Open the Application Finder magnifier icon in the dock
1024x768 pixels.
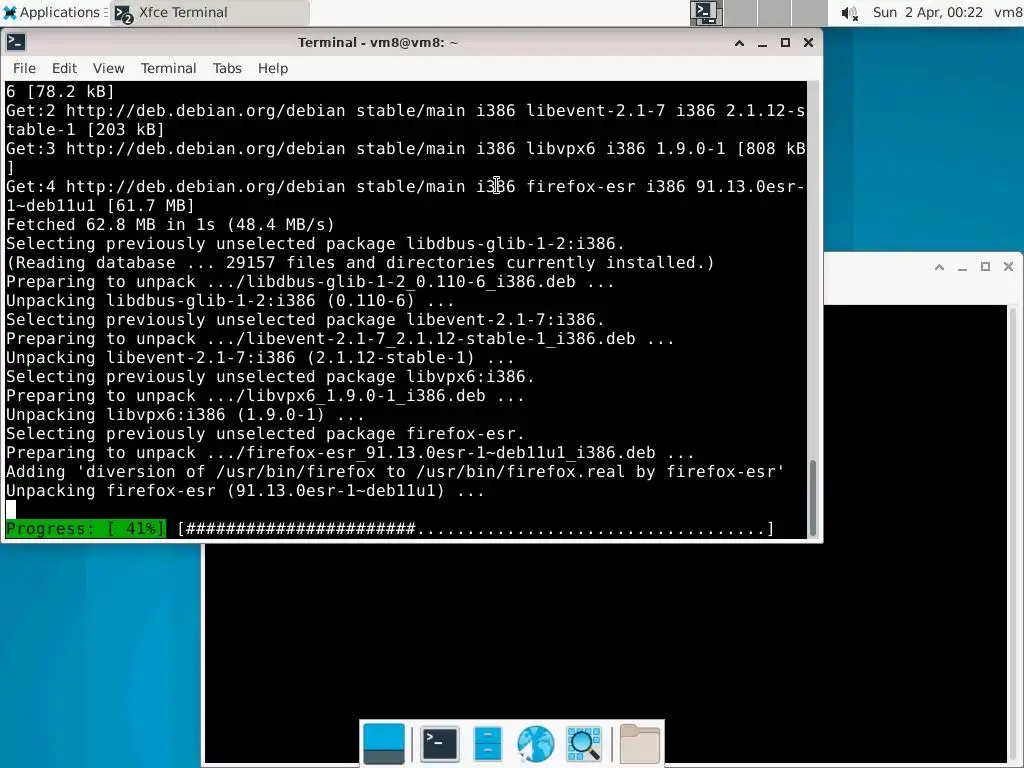pos(583,744)
